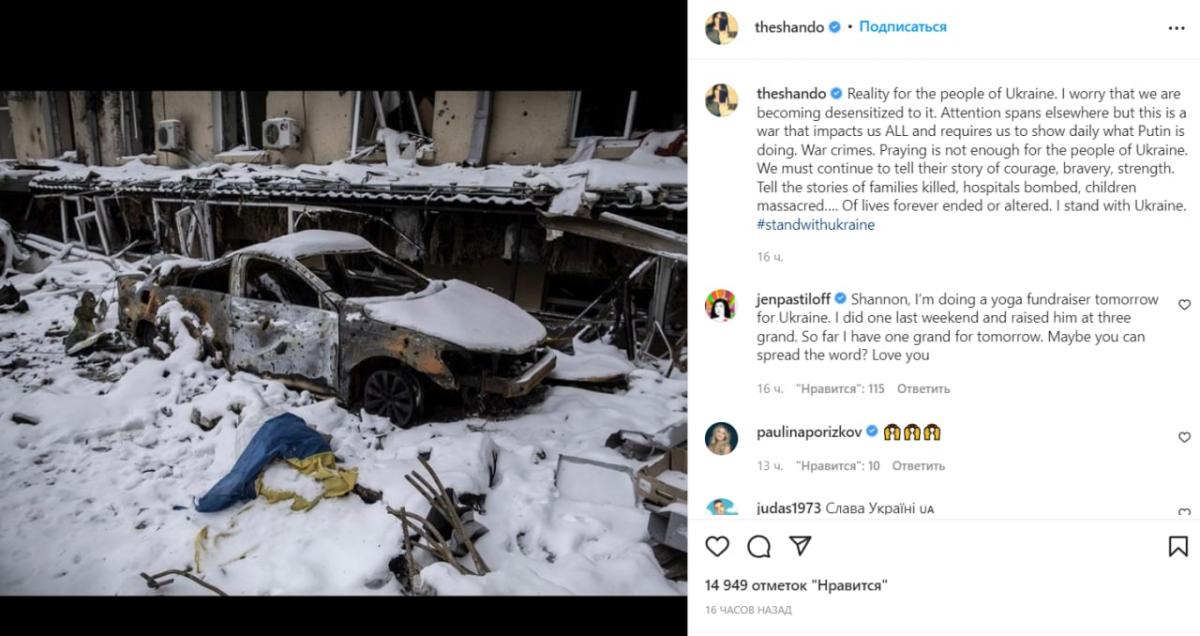Reply to paulinaporizkov's comment via Ответить
The width and height of the screenshot is (1200, 636).
tap(917, 465)
